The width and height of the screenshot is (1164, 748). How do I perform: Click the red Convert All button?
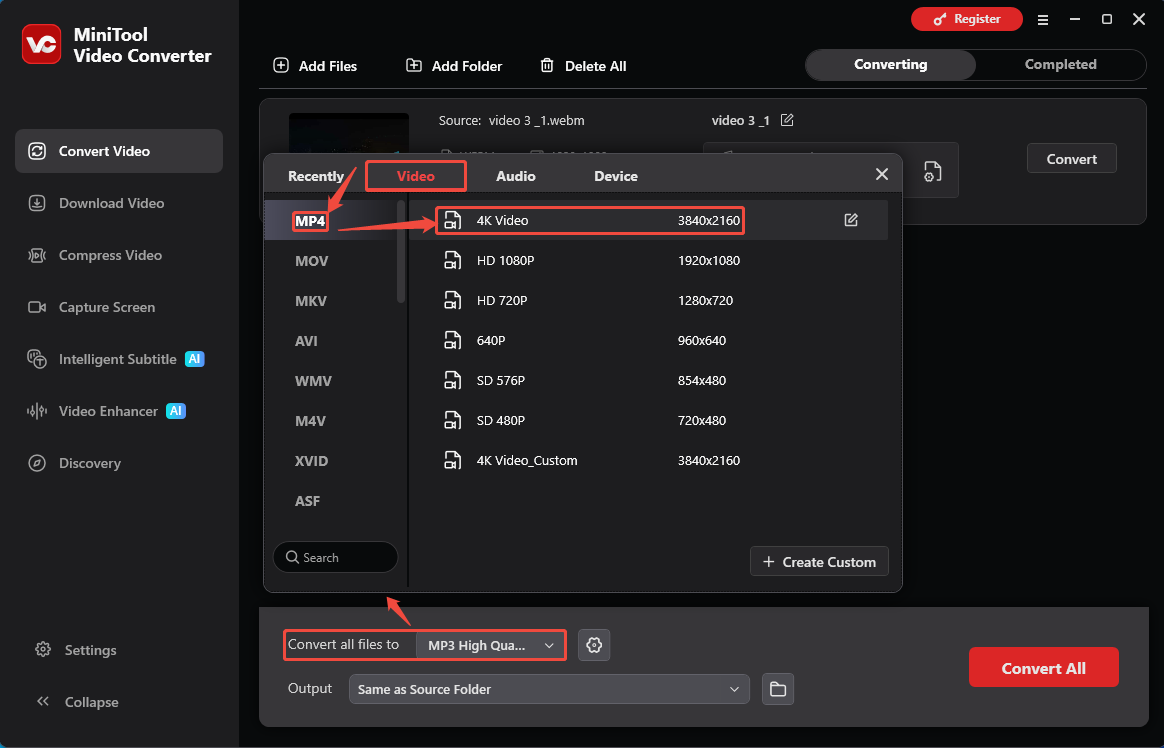pyautogui.click(x=1043, y=667)
